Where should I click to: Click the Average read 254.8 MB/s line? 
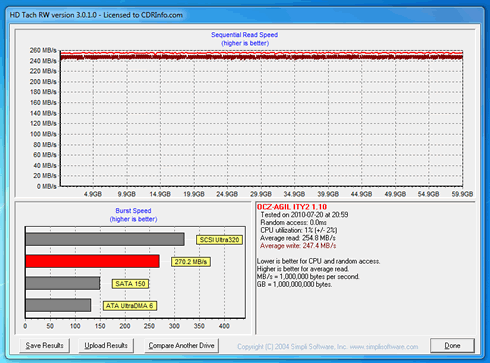298,238
